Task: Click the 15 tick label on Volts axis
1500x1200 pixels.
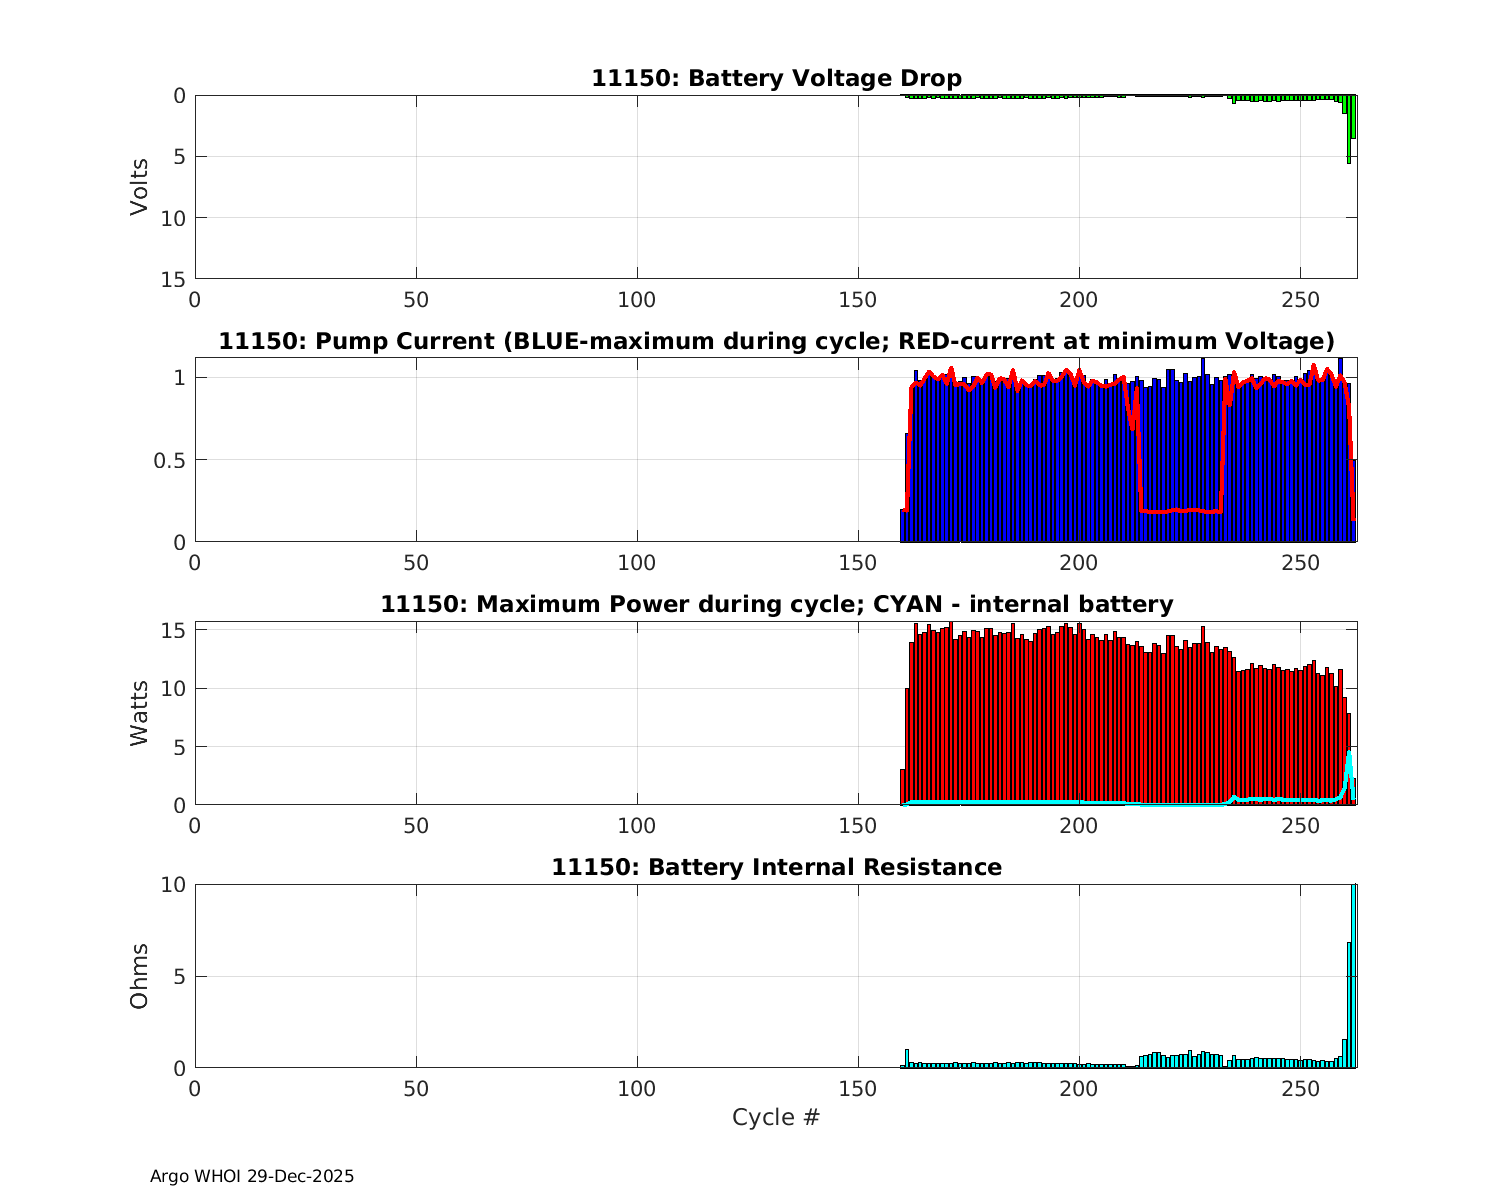Action: [174, 279]
